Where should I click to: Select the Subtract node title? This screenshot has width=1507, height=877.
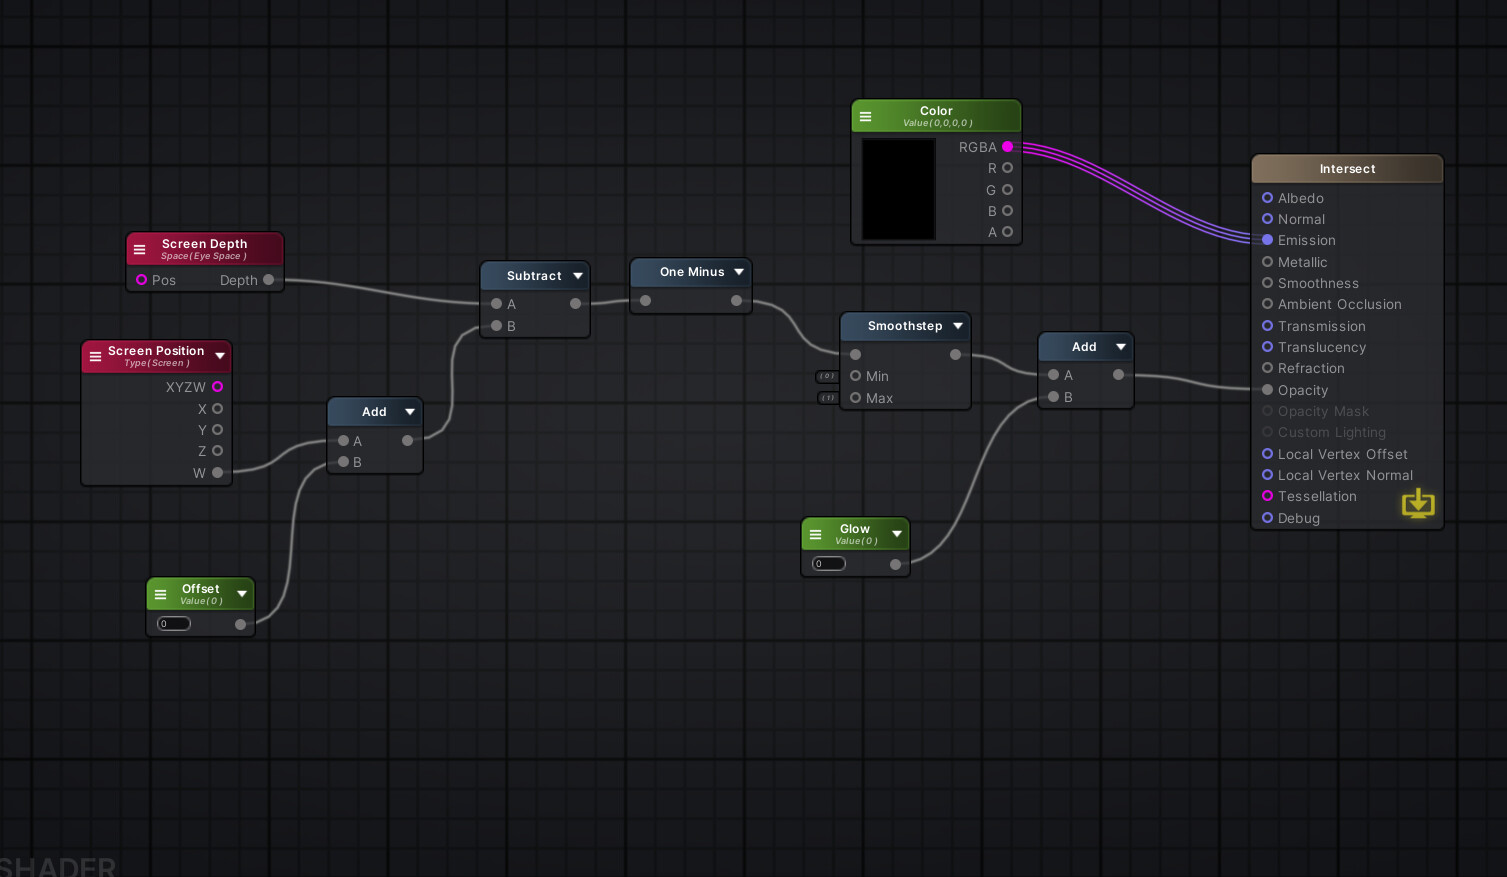pos(534,276)
